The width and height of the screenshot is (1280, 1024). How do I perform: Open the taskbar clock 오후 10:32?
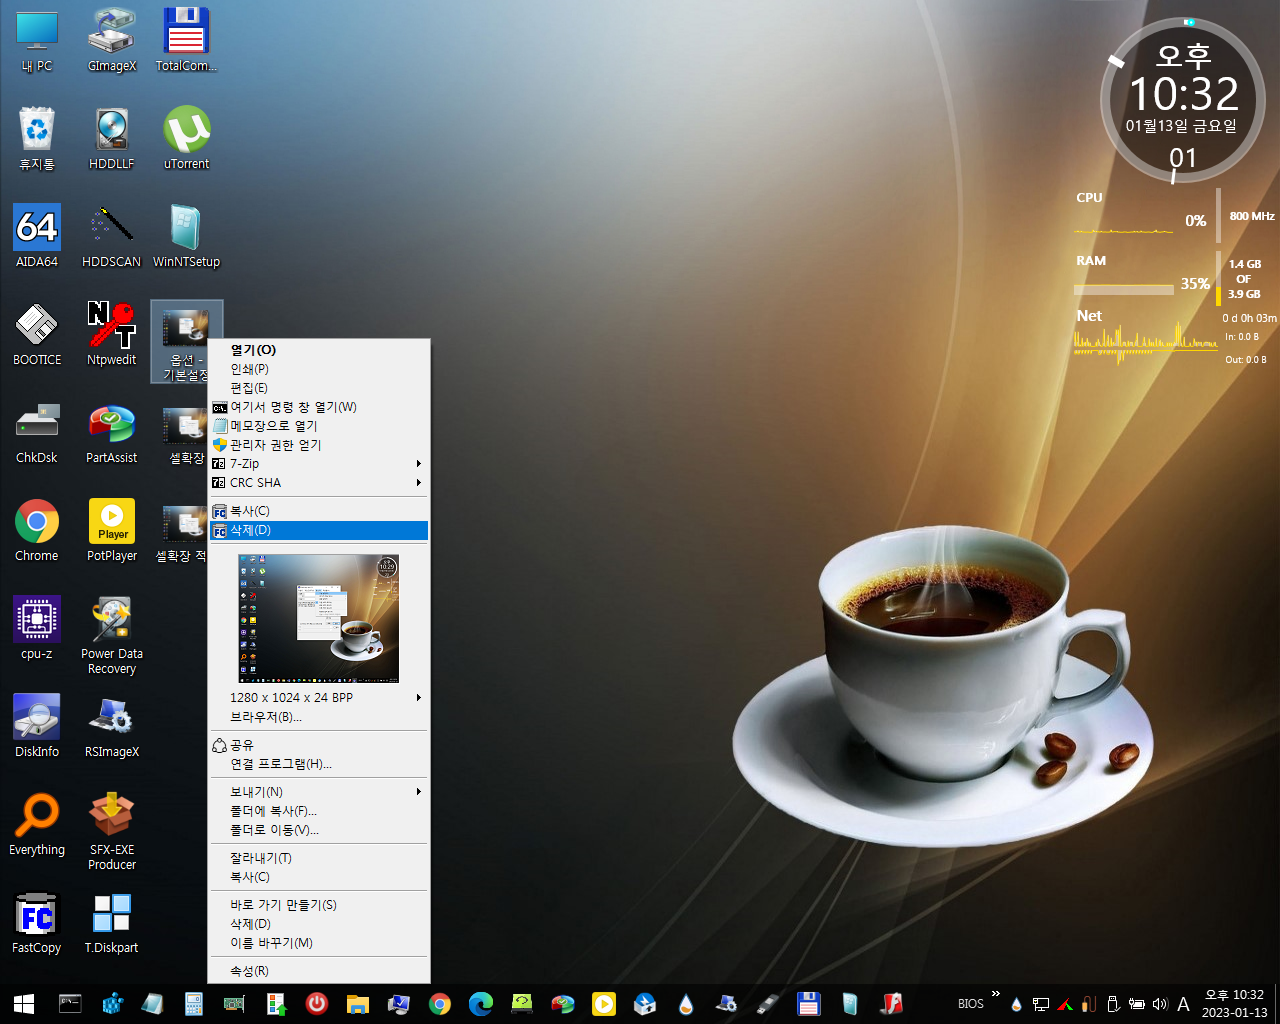point(1234,1004)
